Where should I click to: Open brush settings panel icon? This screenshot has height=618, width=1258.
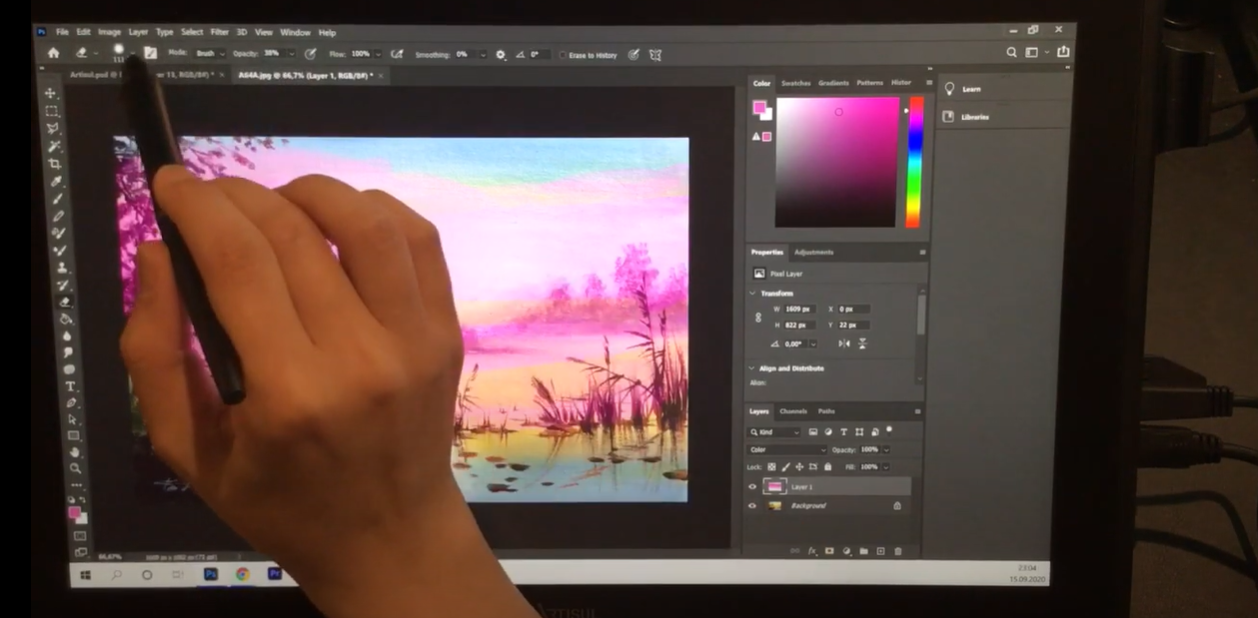(x=150, y=53)
